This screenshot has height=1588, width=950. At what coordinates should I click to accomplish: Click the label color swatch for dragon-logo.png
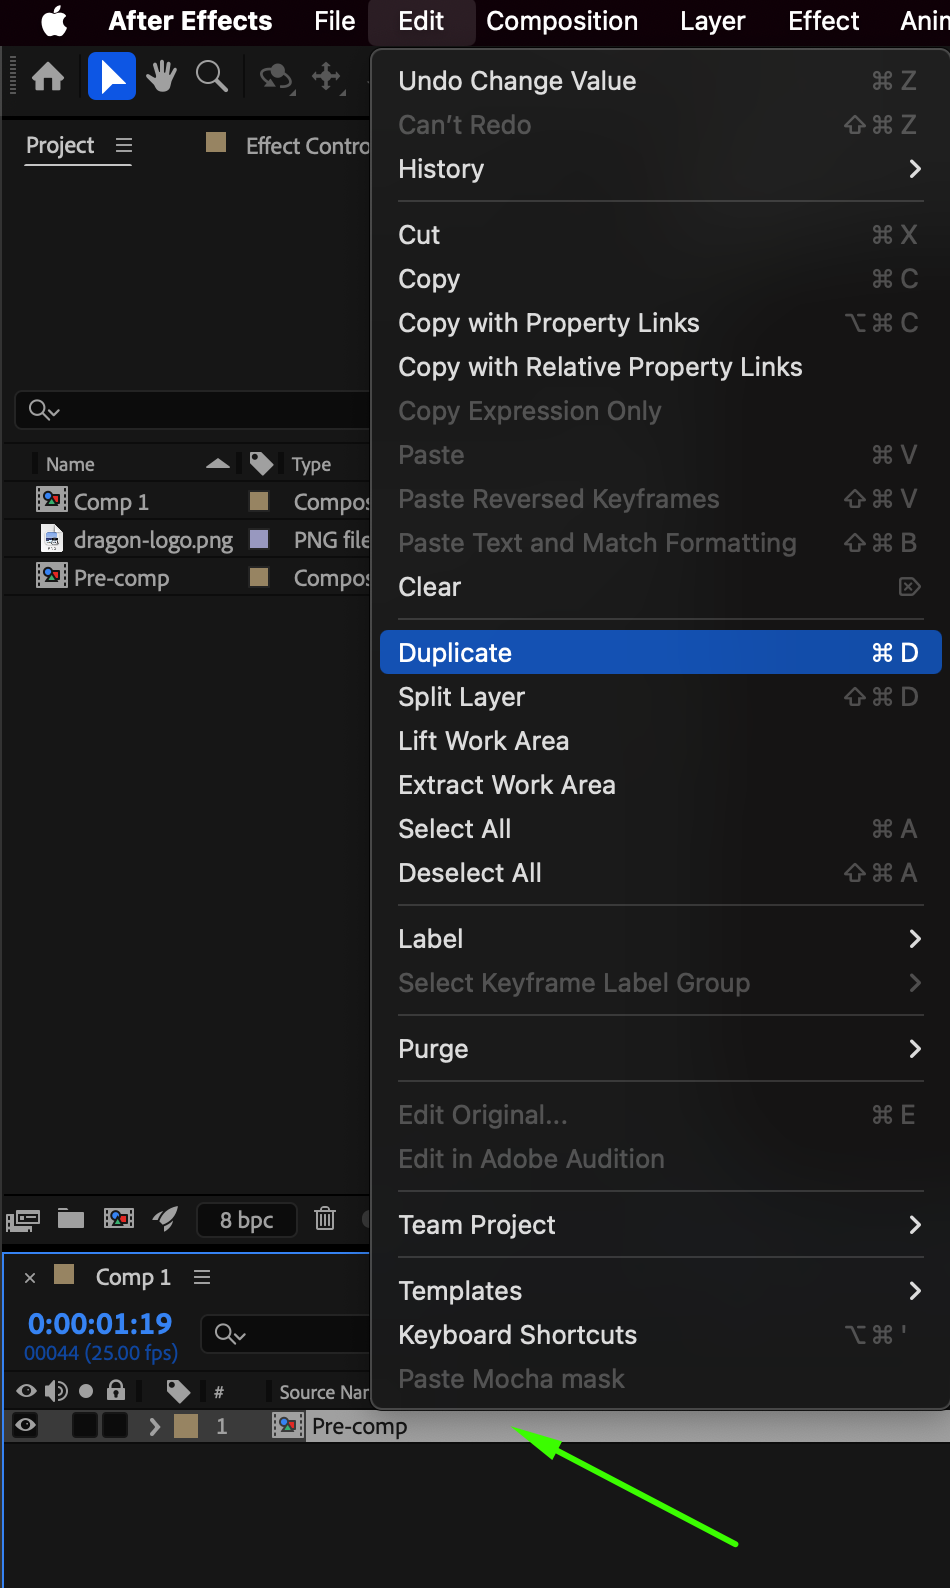pyautogui.click(x=259, y=539)
